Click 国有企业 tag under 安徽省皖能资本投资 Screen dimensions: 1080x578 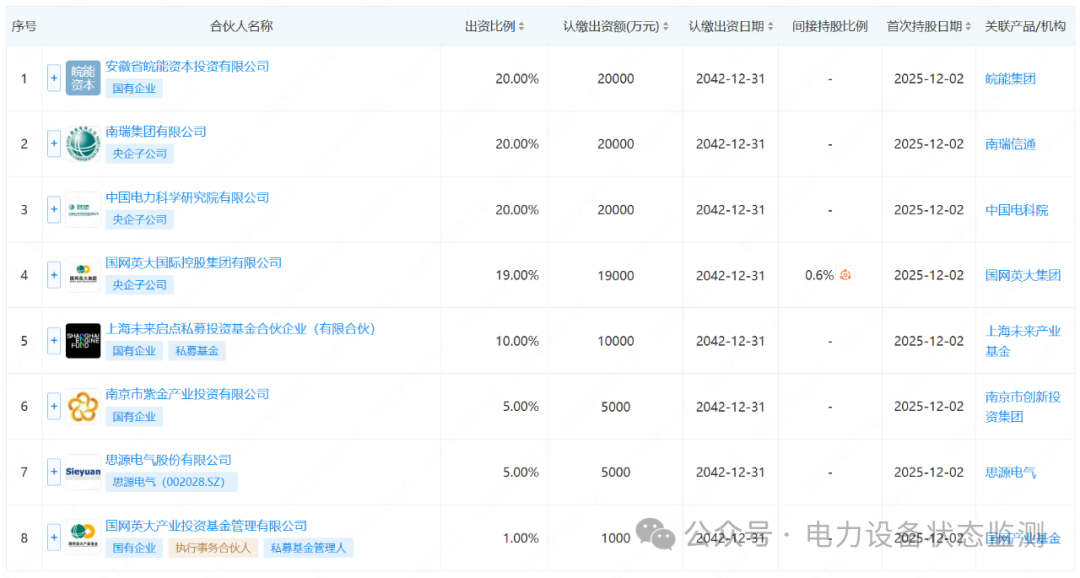point(134,88)
